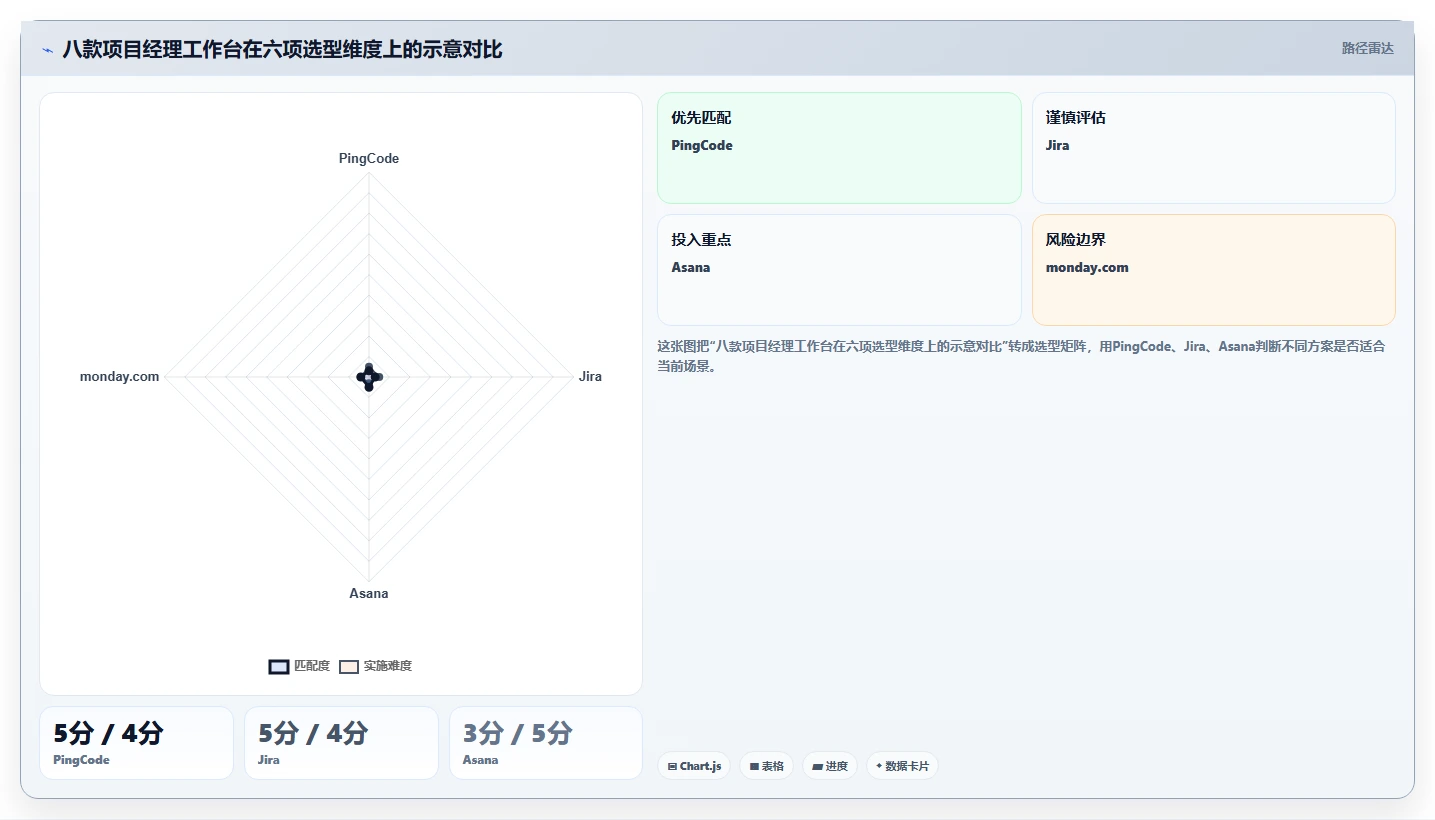The height and width of the screenshot is (820, 1435).
Task: Select the 进度 tag chip
Action: [x=830, y=766]
